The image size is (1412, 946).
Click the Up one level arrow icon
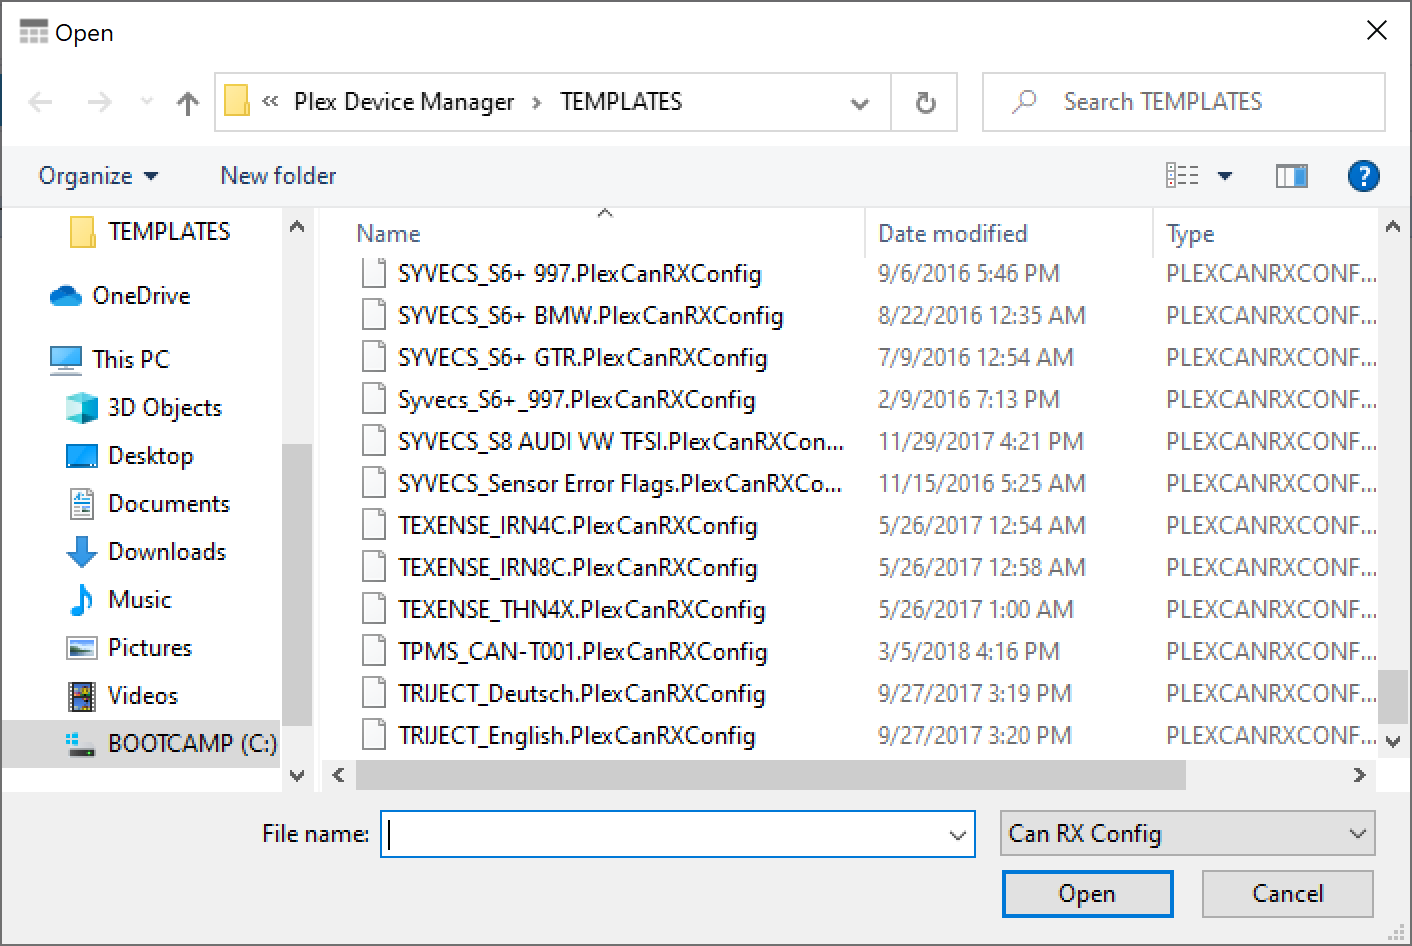pyautogui.click(x=187, y=103)
